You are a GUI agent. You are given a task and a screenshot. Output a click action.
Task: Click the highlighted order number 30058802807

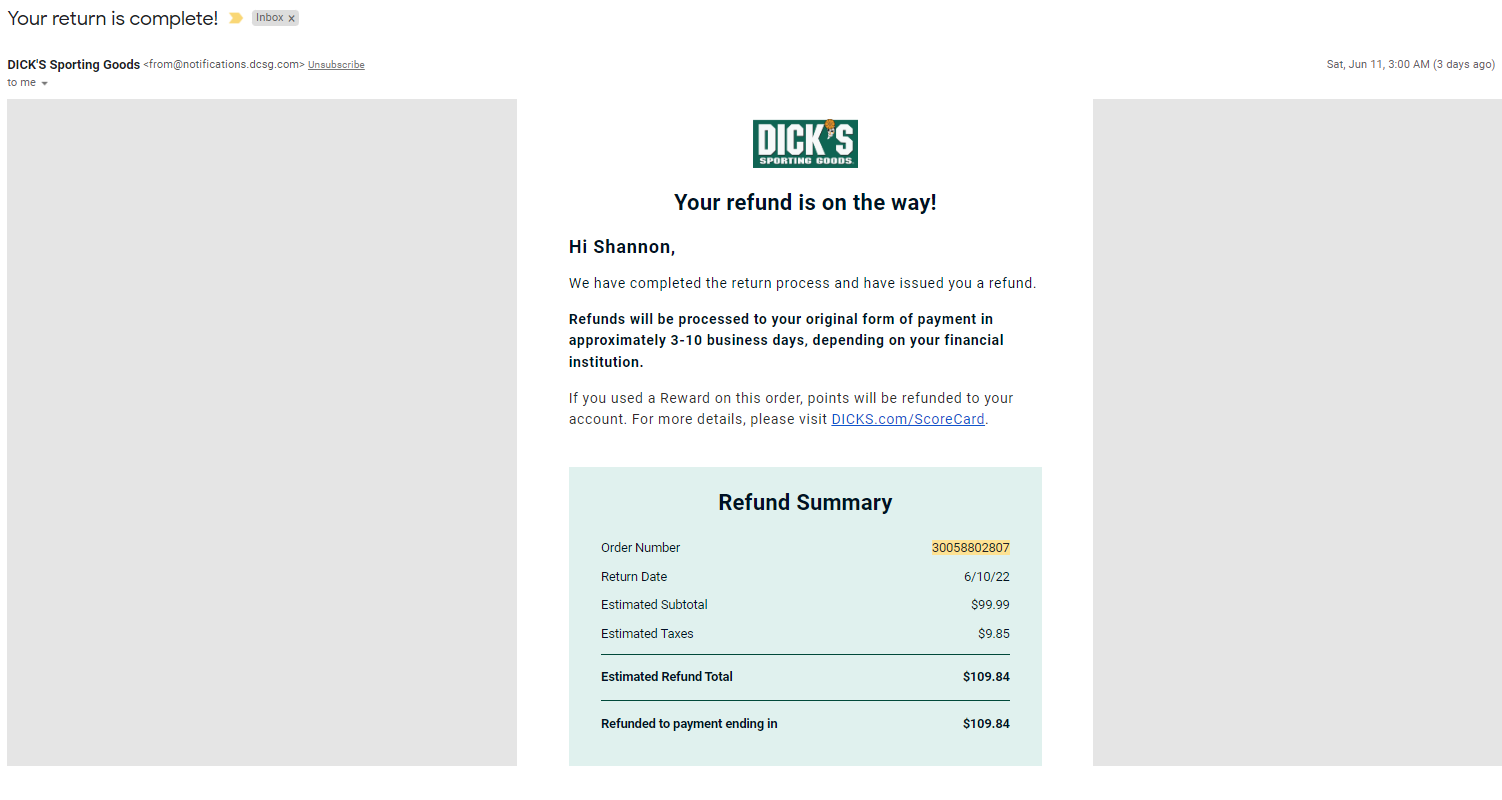pyautogui.click(x=970, y=548)
